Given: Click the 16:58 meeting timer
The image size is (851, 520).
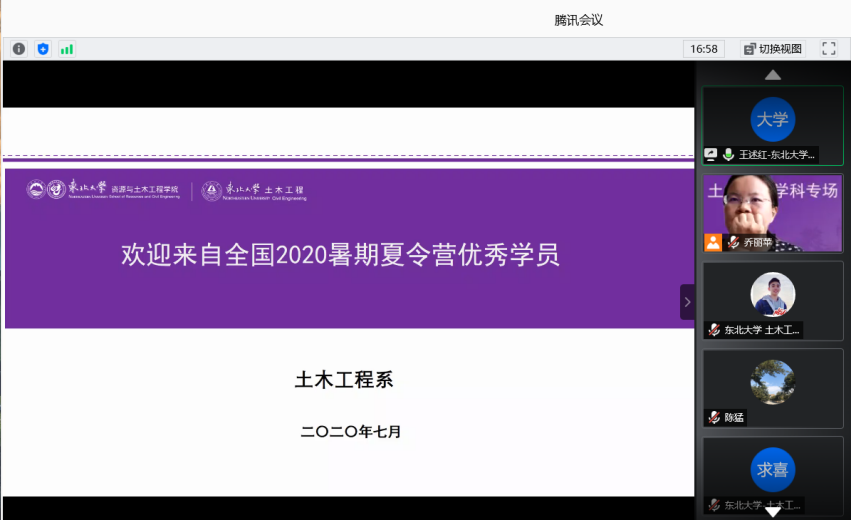Looking at the screenshot, I should [704, 49].
